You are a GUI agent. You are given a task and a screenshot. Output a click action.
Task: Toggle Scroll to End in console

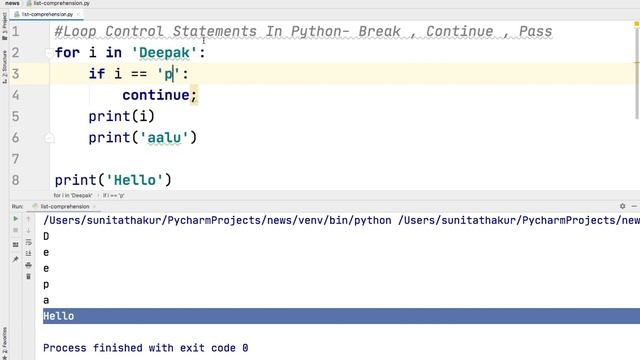click(x=28, y=253)
